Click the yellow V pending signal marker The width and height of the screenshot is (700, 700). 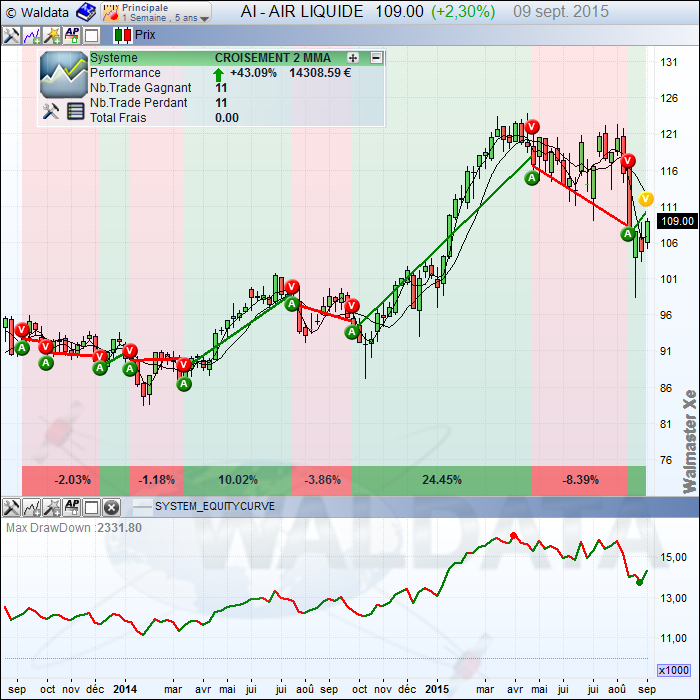pyautogui.click(x=646, y=199)
